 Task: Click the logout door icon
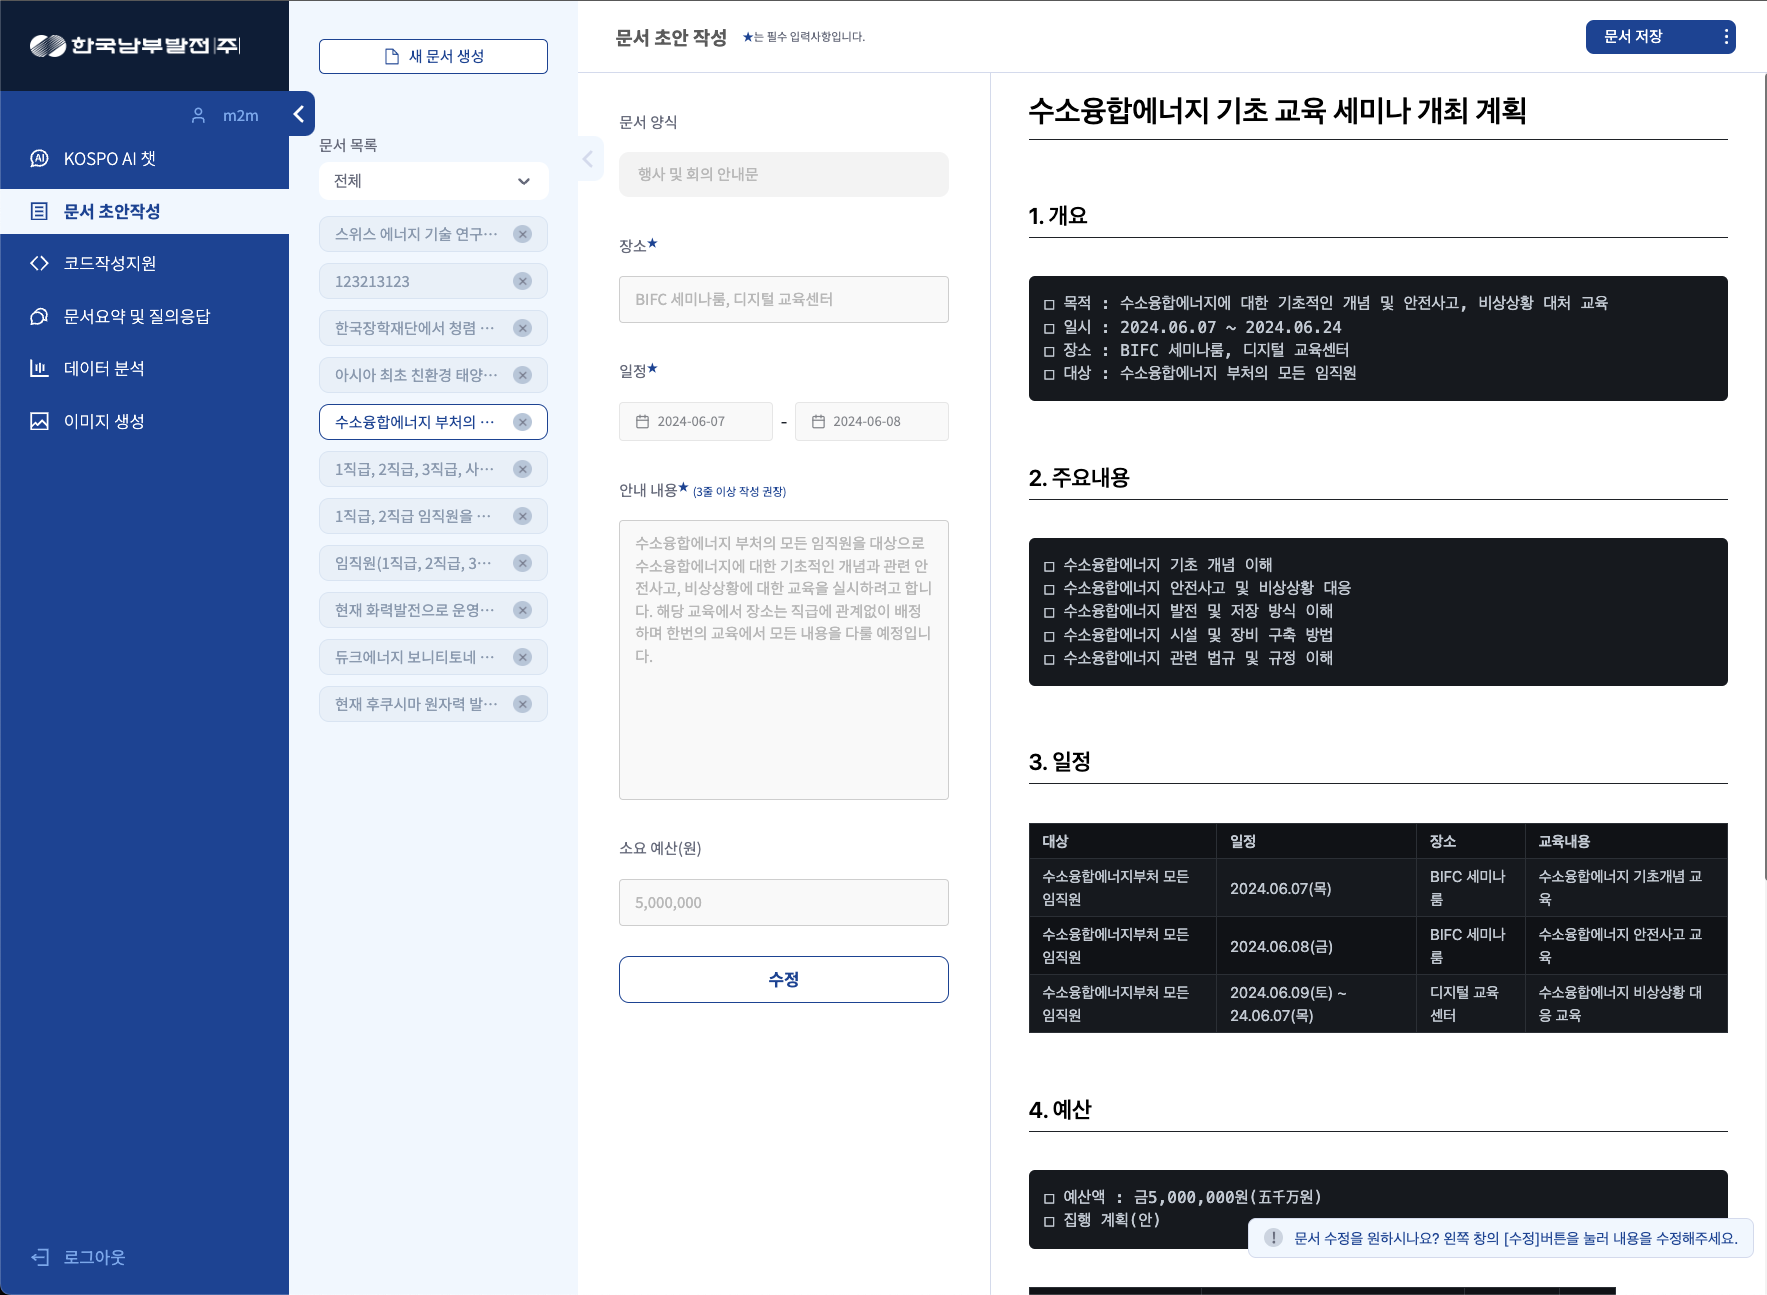40,1257
